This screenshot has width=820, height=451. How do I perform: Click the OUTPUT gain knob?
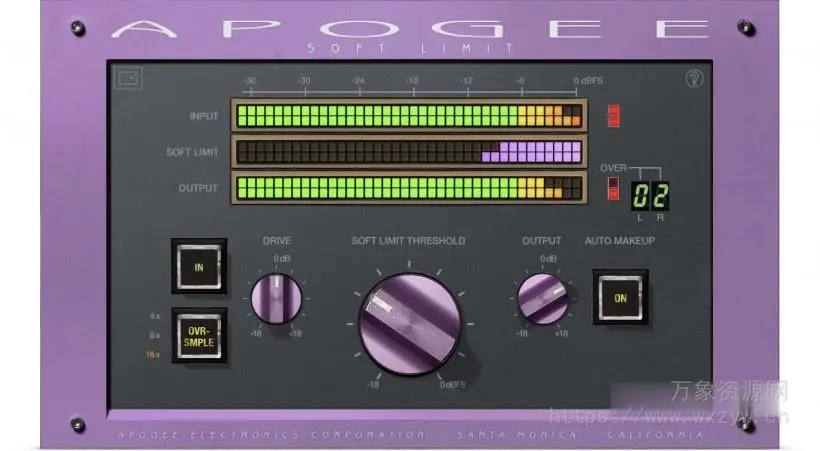545,298
